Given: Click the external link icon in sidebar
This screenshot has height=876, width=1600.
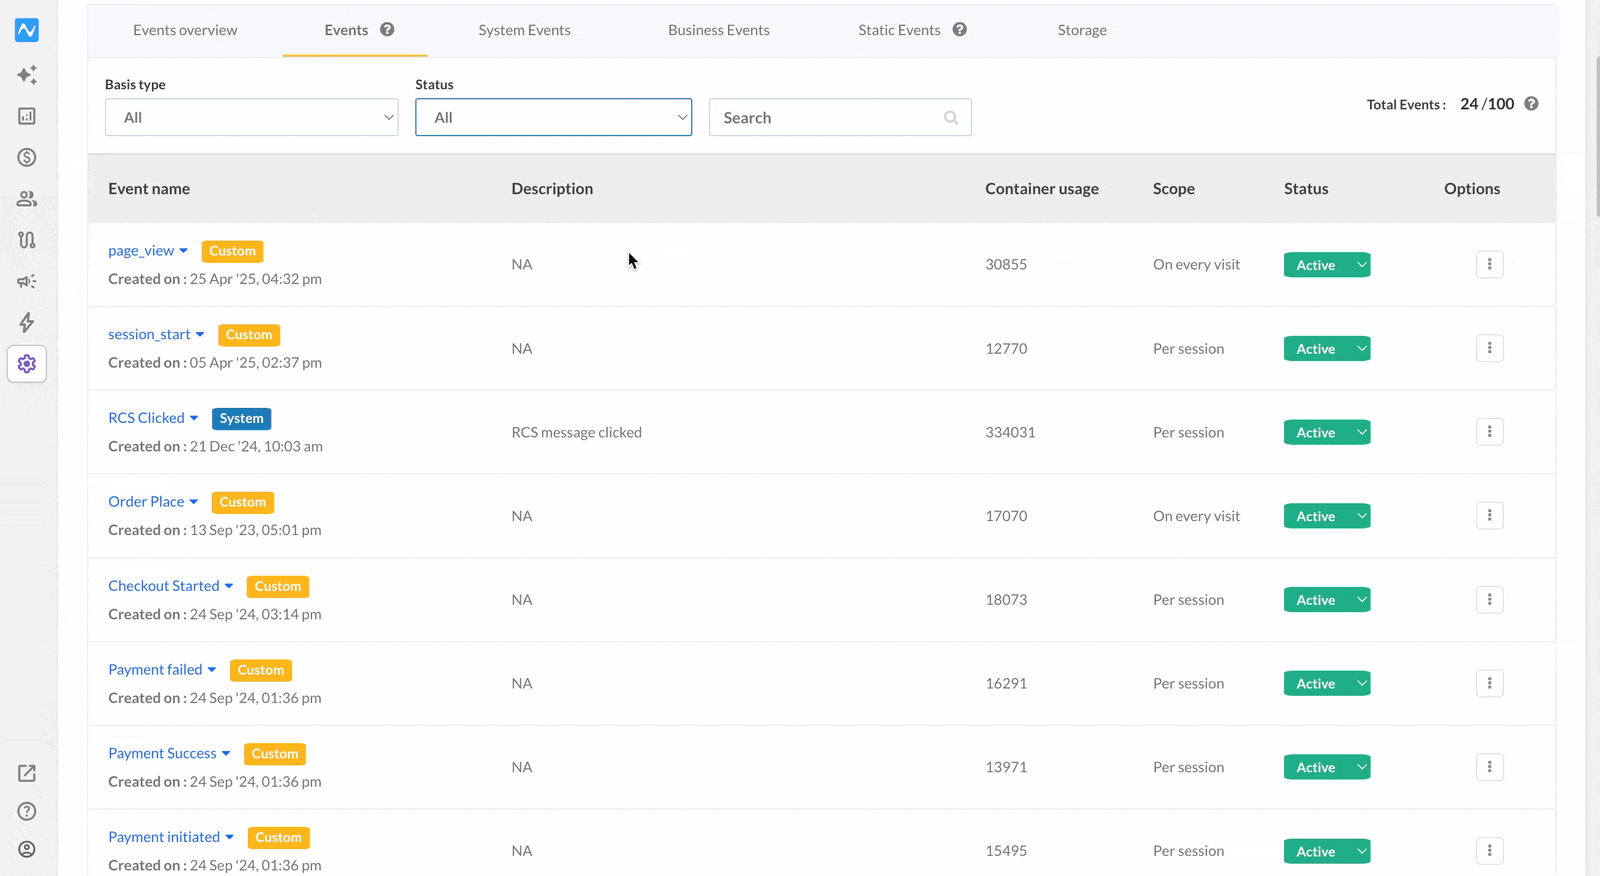Looking at the screenshot, I should point(27,773).
